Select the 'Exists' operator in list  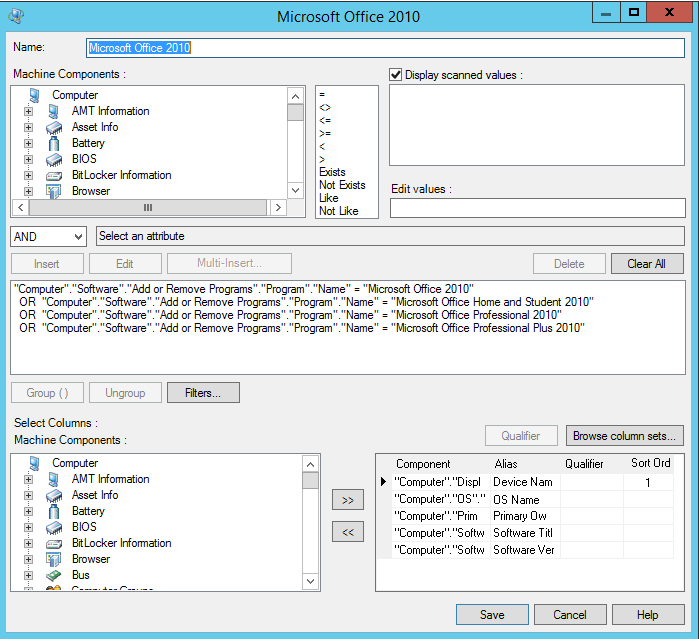click(x=332, y=172)
